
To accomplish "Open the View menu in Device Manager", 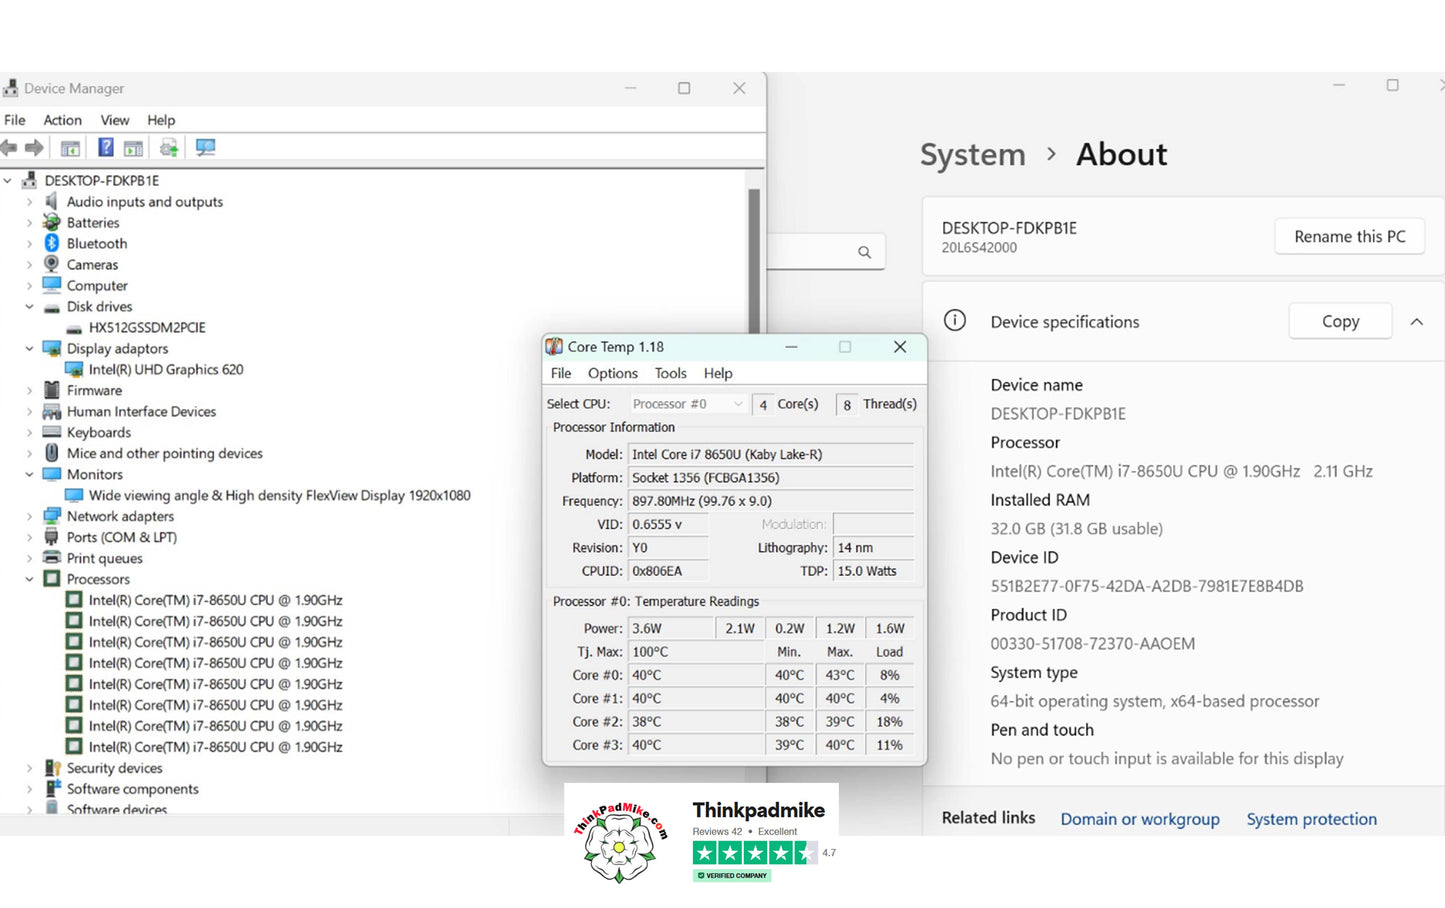I will point(115,120).
